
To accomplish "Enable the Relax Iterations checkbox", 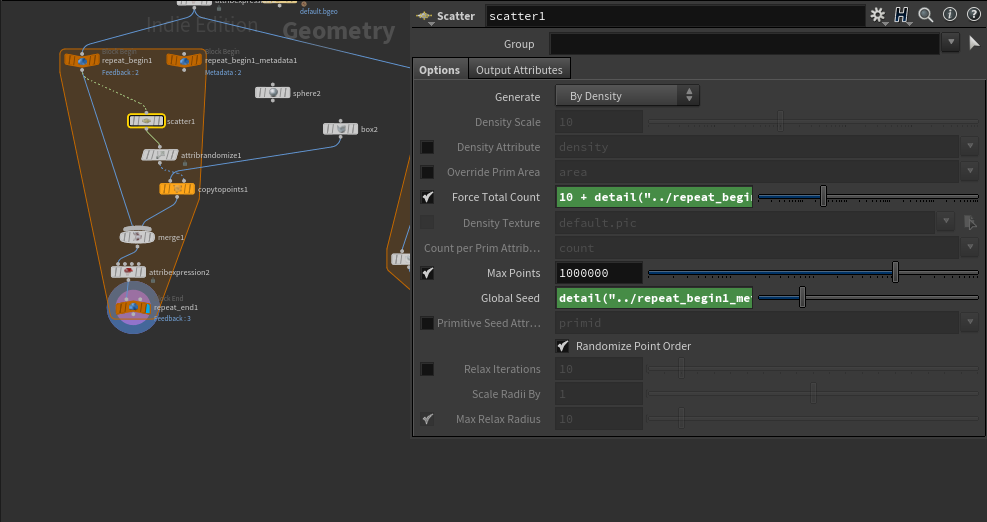I will 428,369.
